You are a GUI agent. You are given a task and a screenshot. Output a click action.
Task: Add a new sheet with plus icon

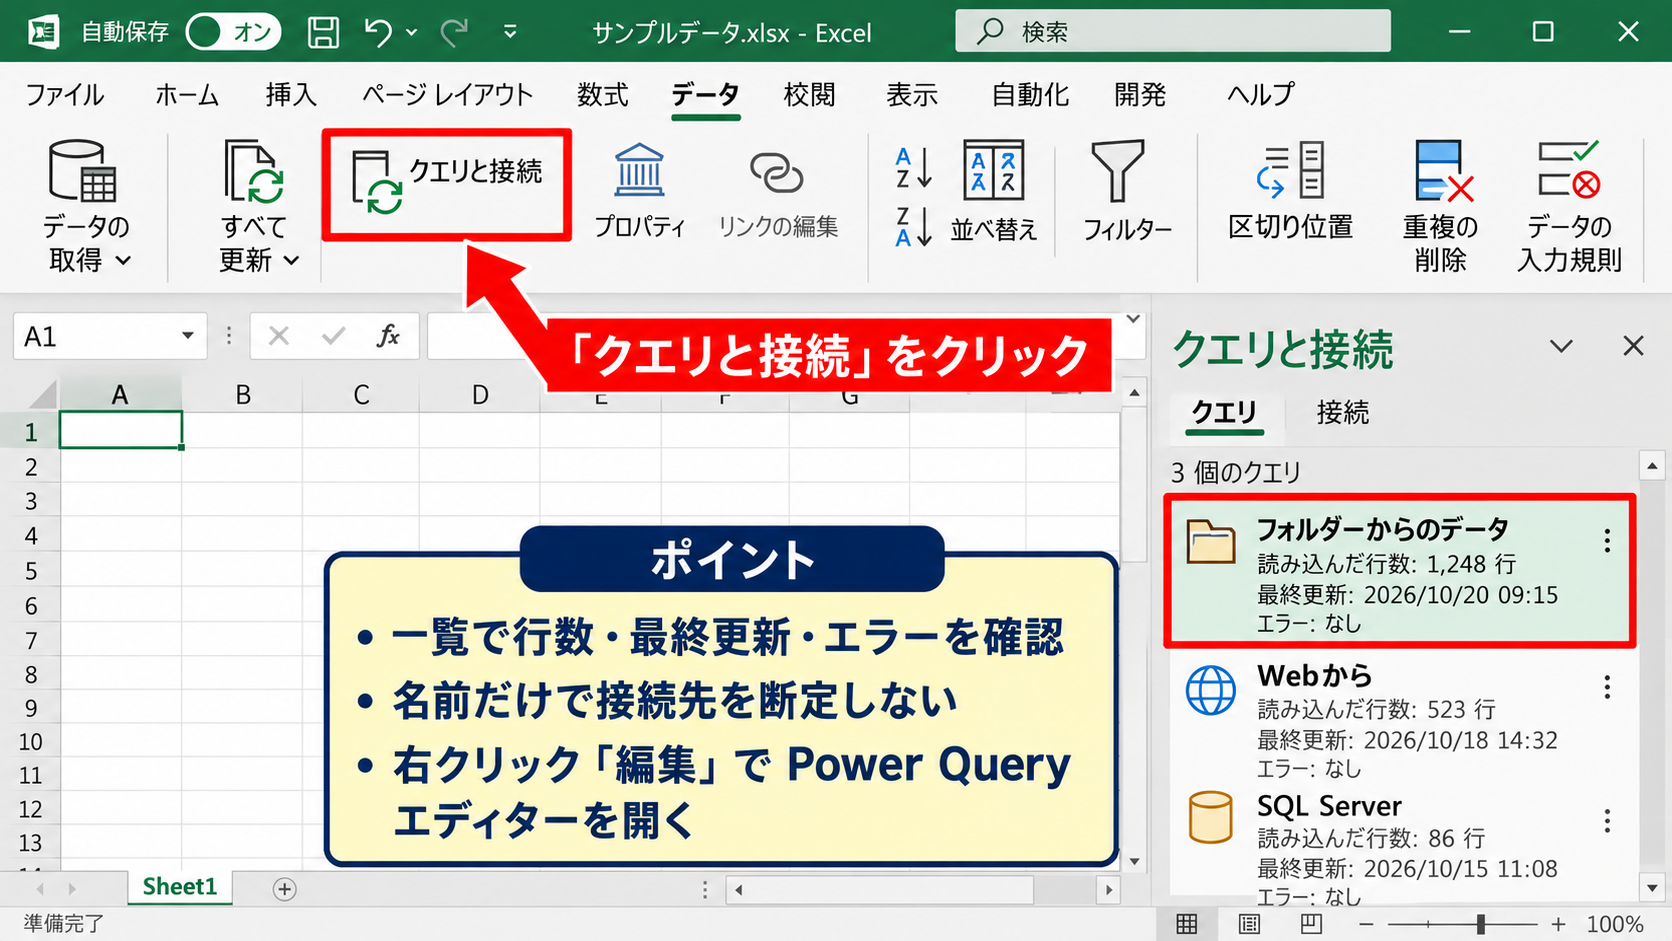click(x=284, y=889)
